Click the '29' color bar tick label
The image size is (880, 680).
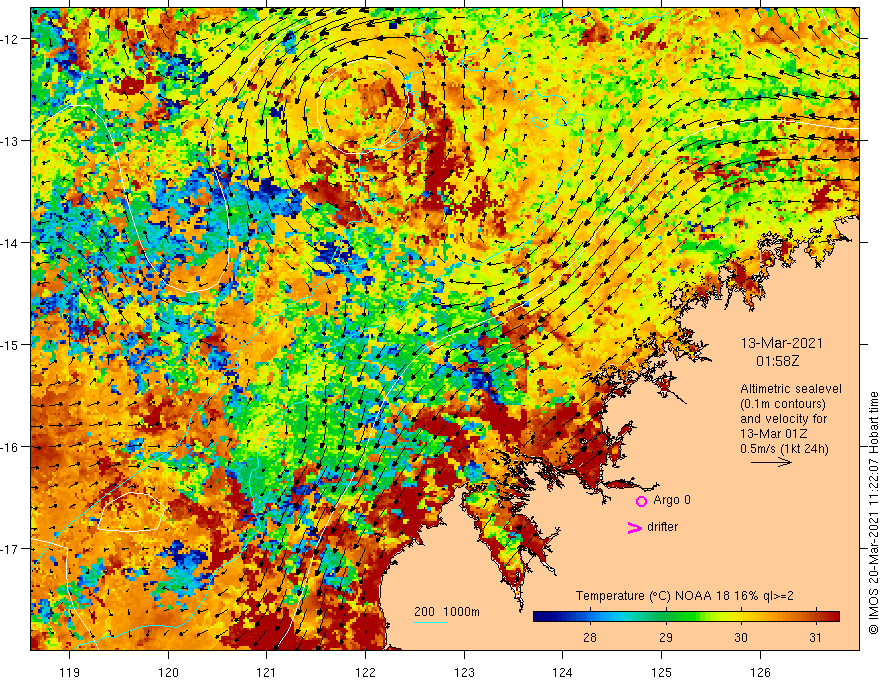[665, 637]
